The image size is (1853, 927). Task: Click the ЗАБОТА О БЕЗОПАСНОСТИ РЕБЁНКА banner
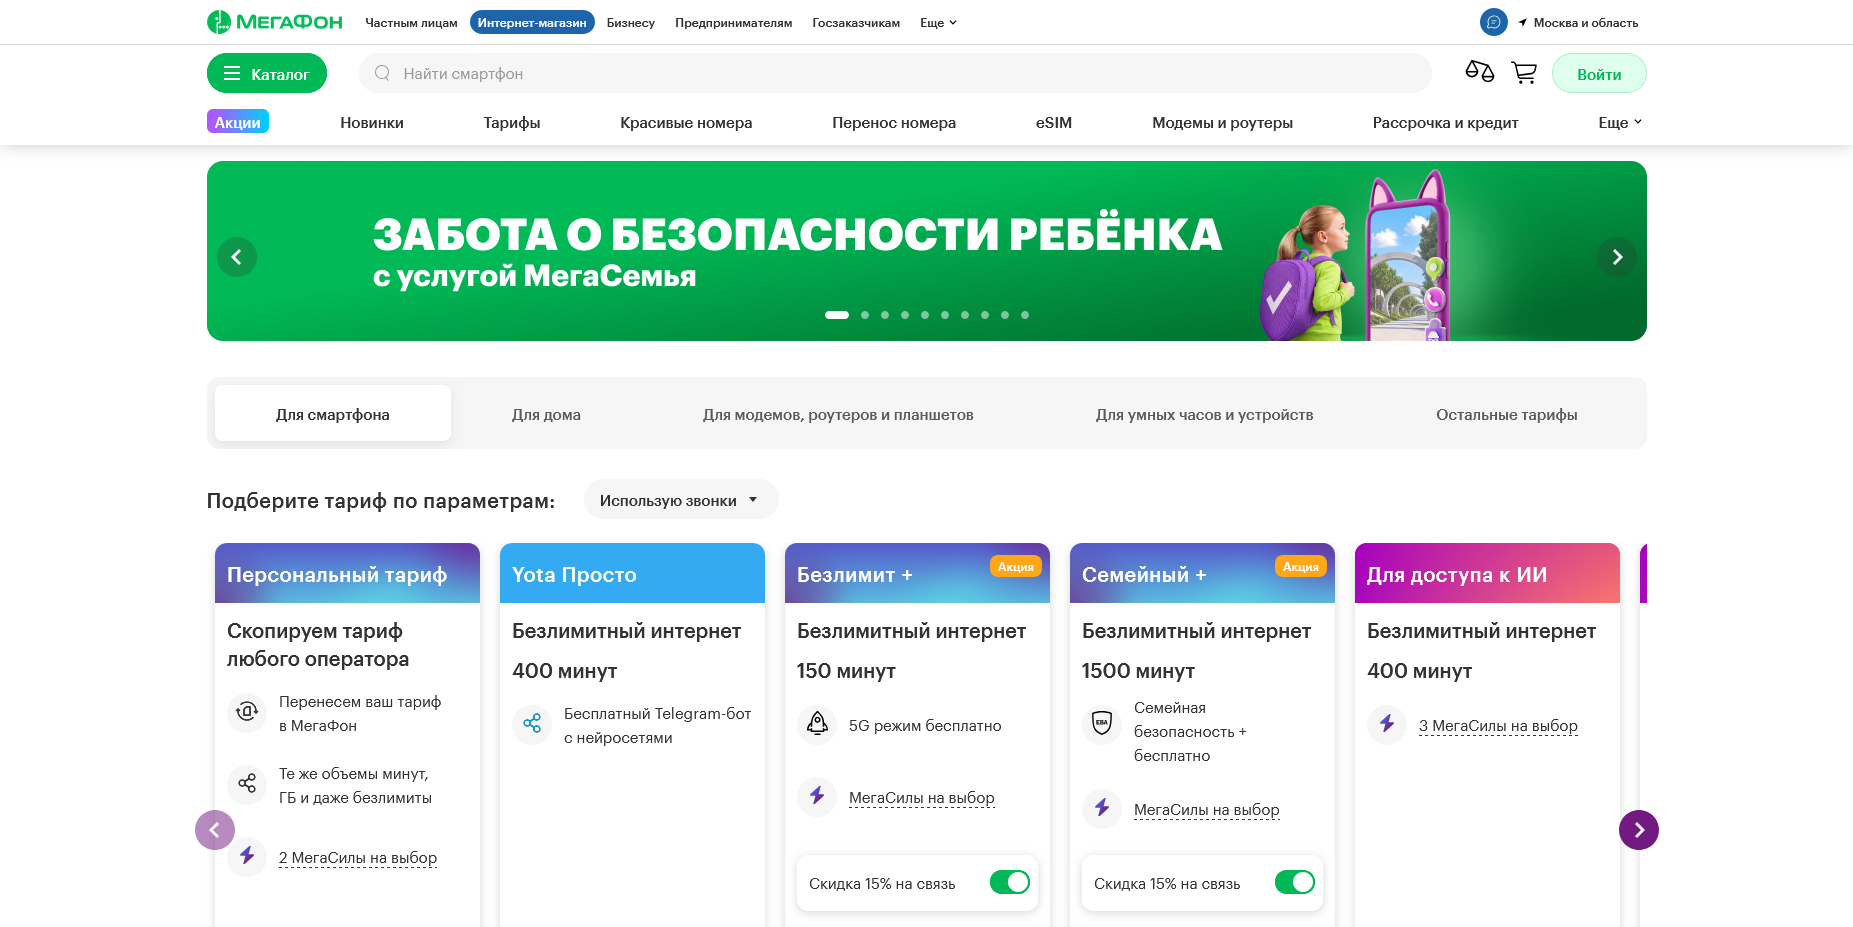coord(927,251)
